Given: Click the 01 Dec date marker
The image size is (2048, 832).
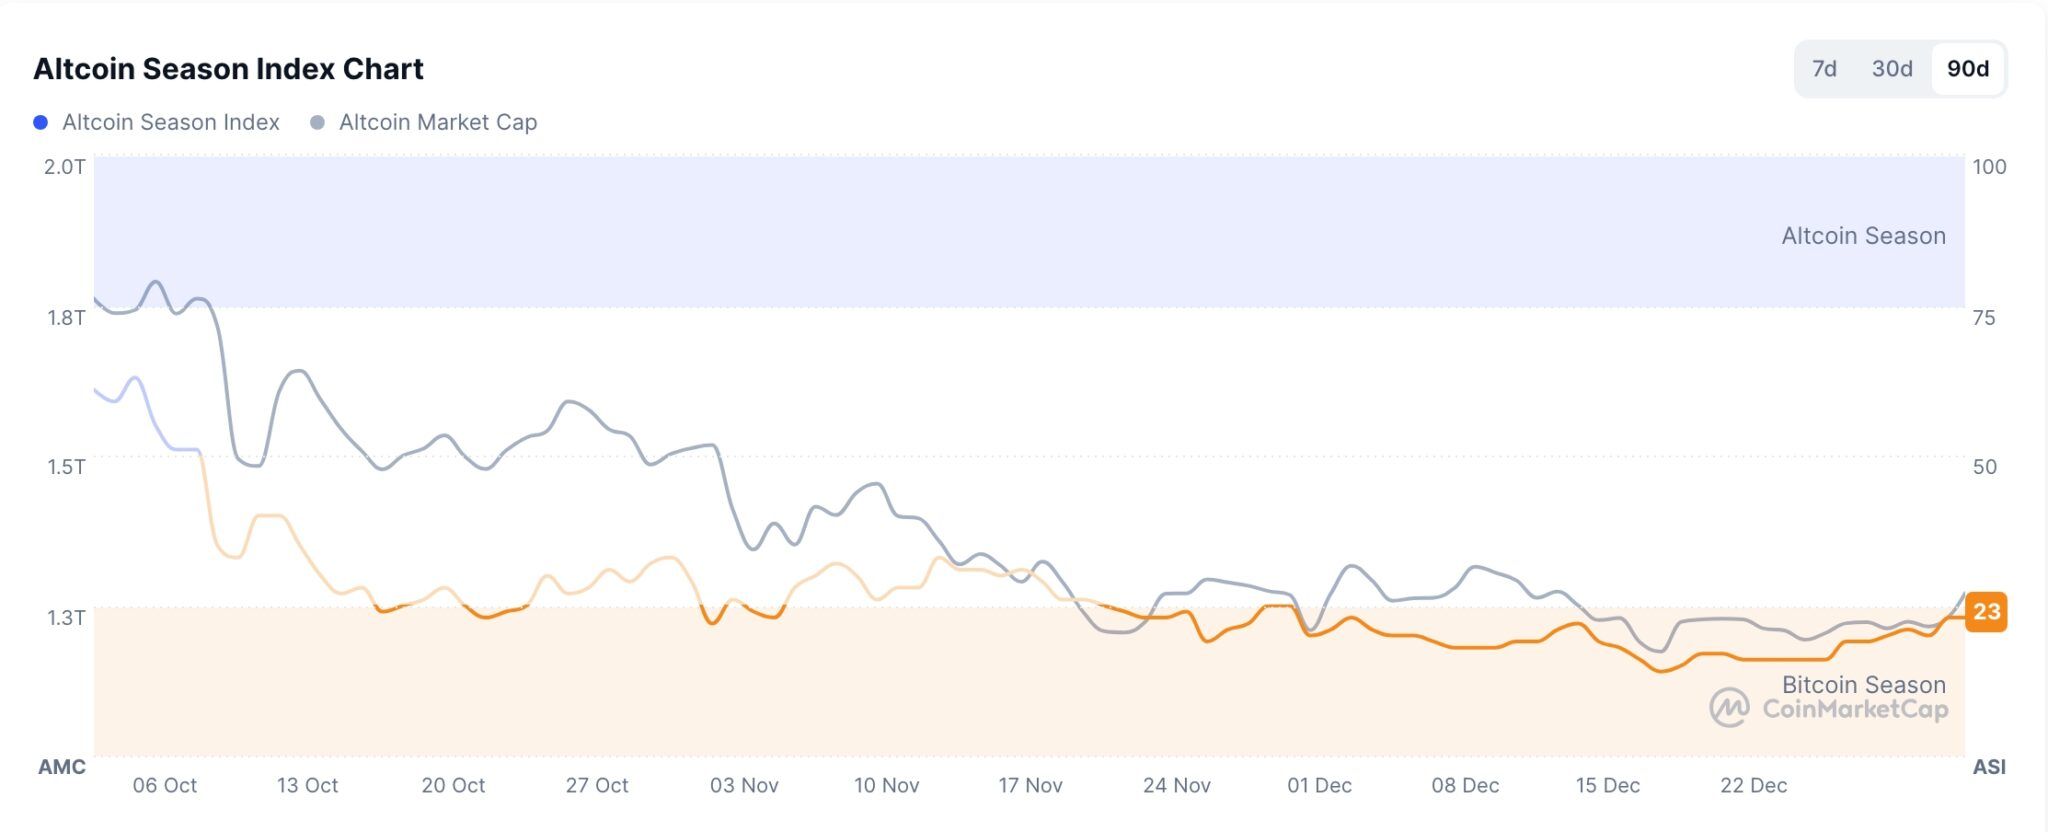Looking at the screenshot, I should coord(1319,786).
